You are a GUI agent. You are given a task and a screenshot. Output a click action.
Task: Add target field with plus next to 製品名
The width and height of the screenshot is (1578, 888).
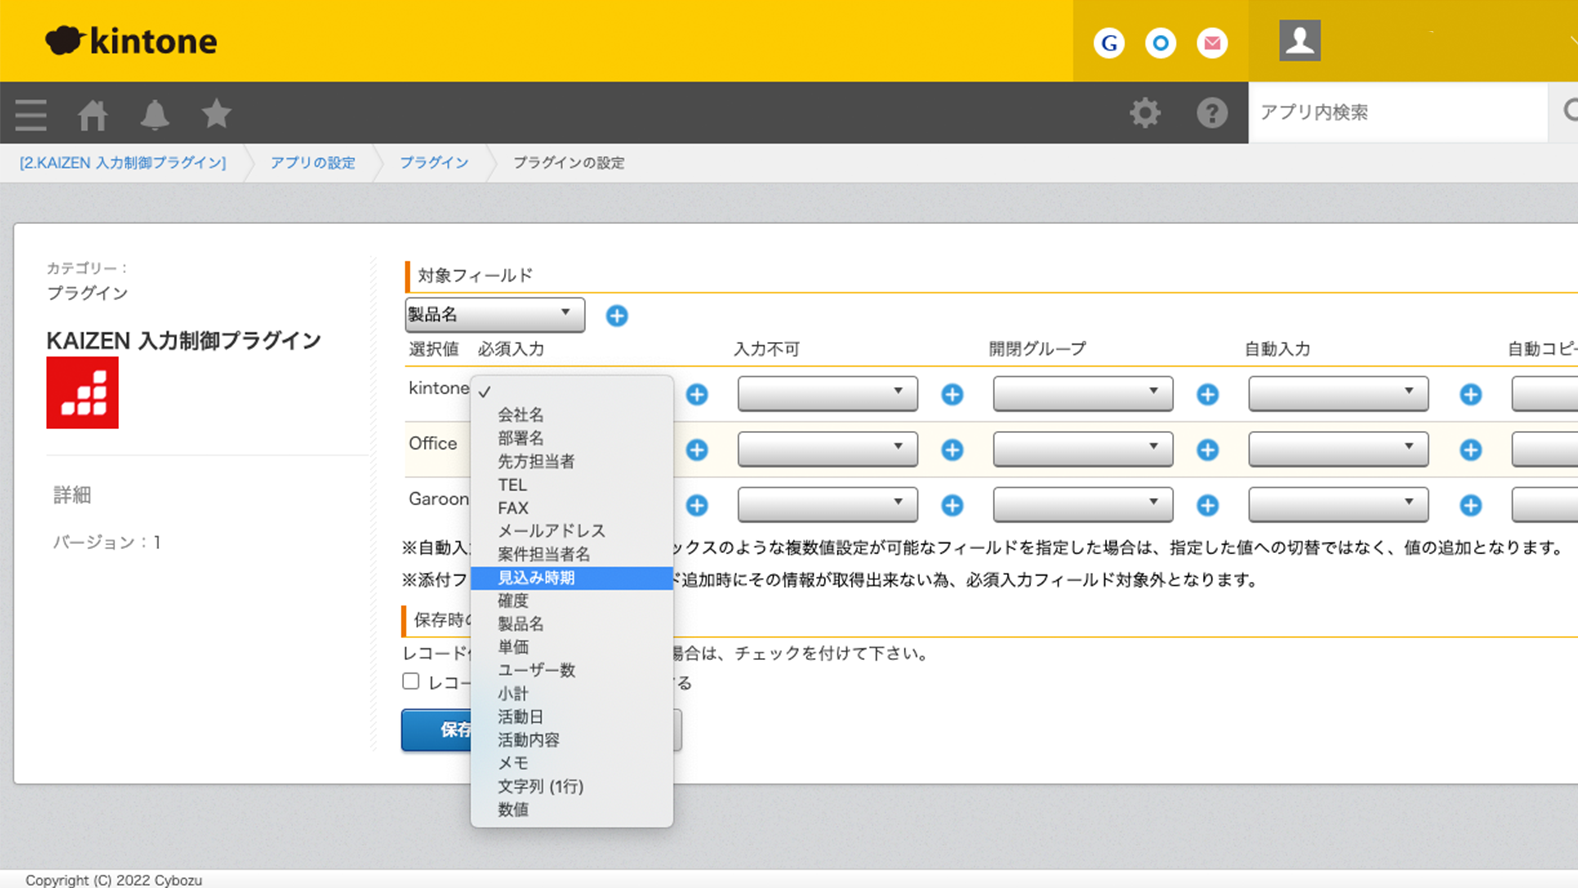(617, 316)
